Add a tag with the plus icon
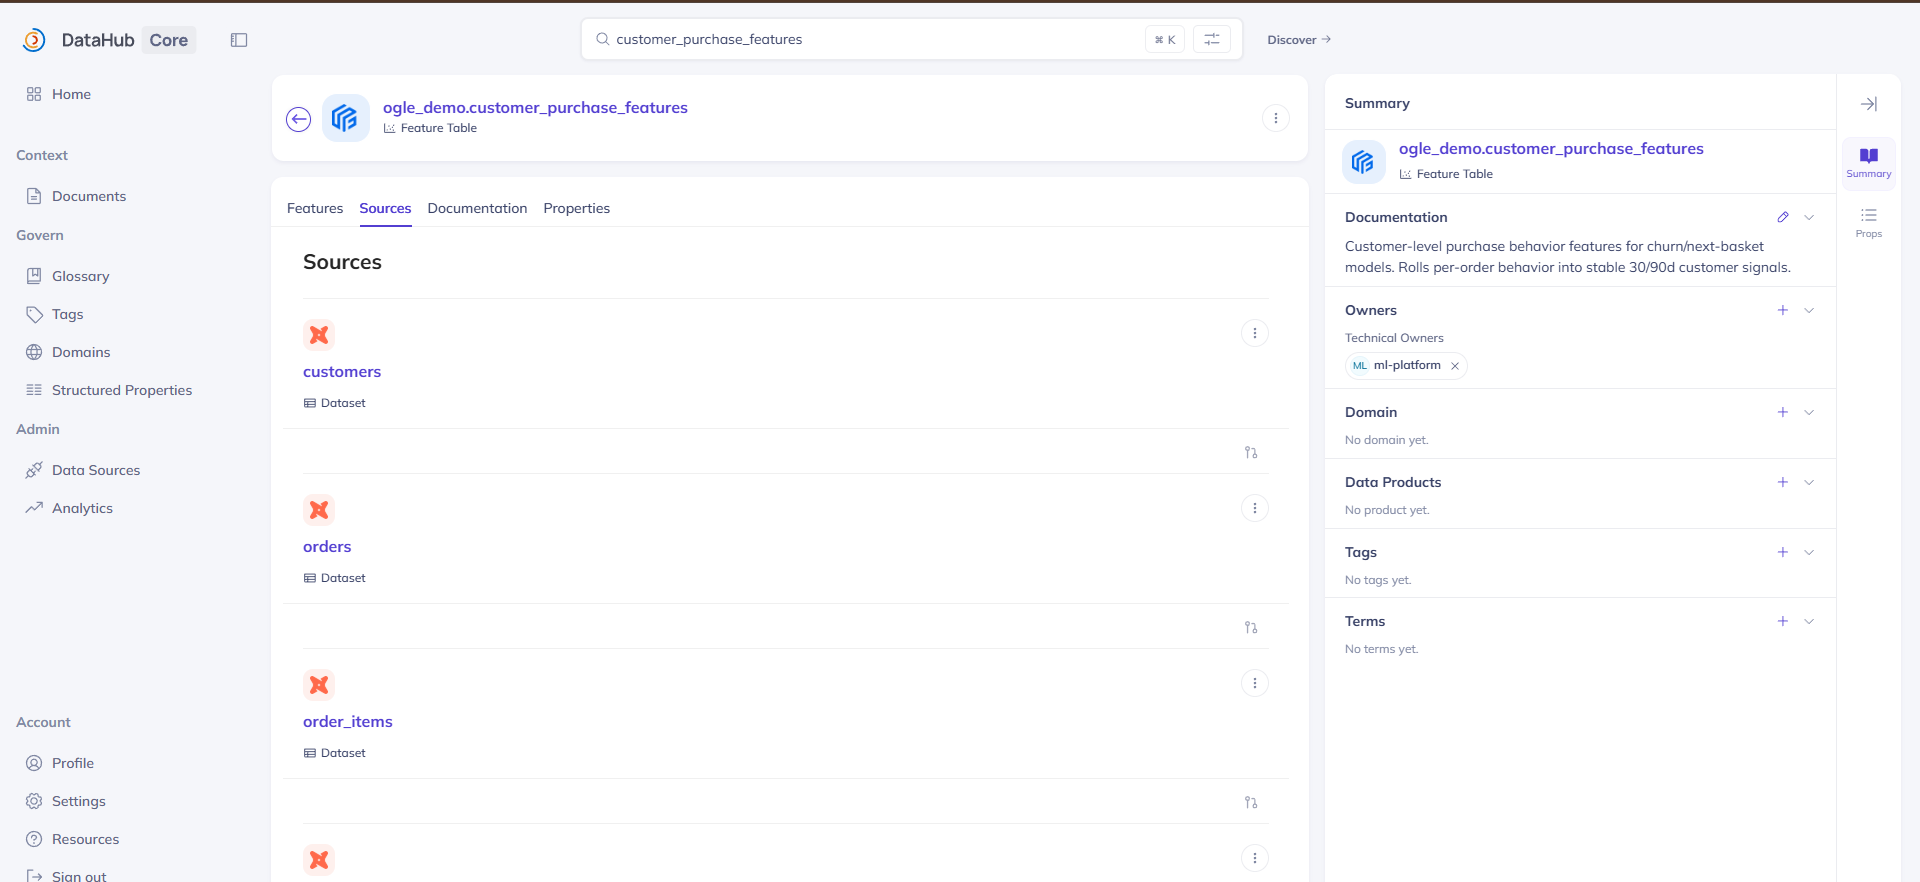 tap(1782, 552)
